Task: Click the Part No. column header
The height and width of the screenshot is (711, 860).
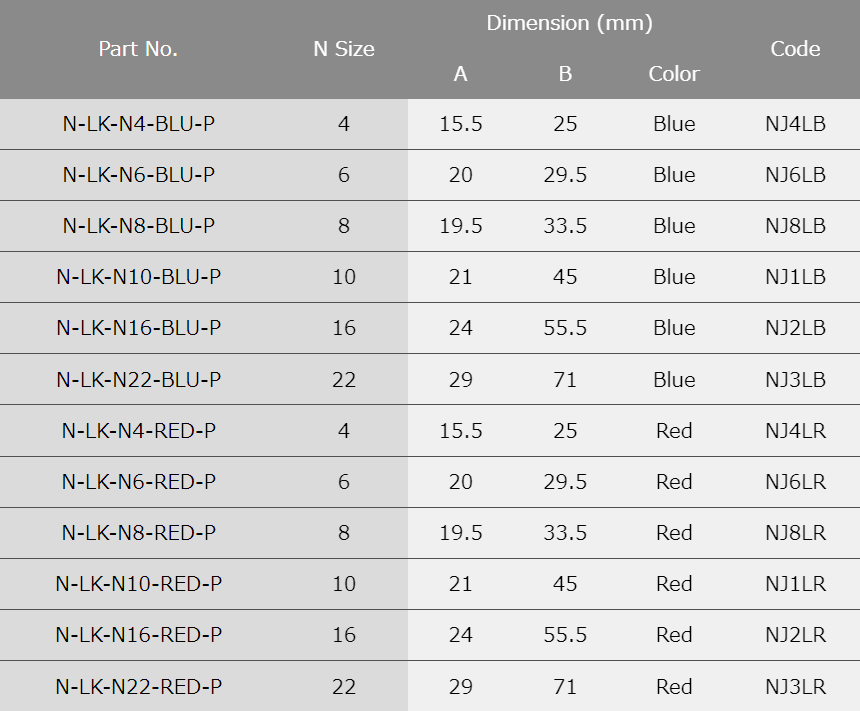Action: tap(138, 49)
